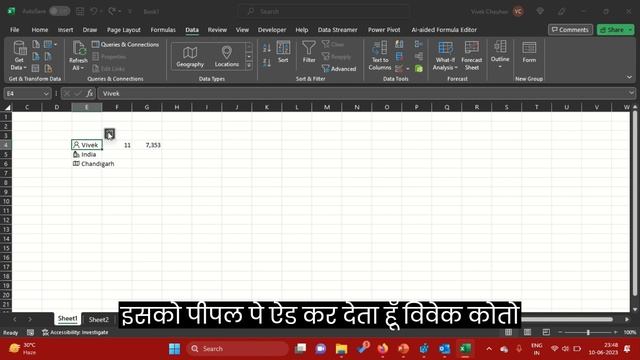Sort ascending A to Z

coord(267,48)
